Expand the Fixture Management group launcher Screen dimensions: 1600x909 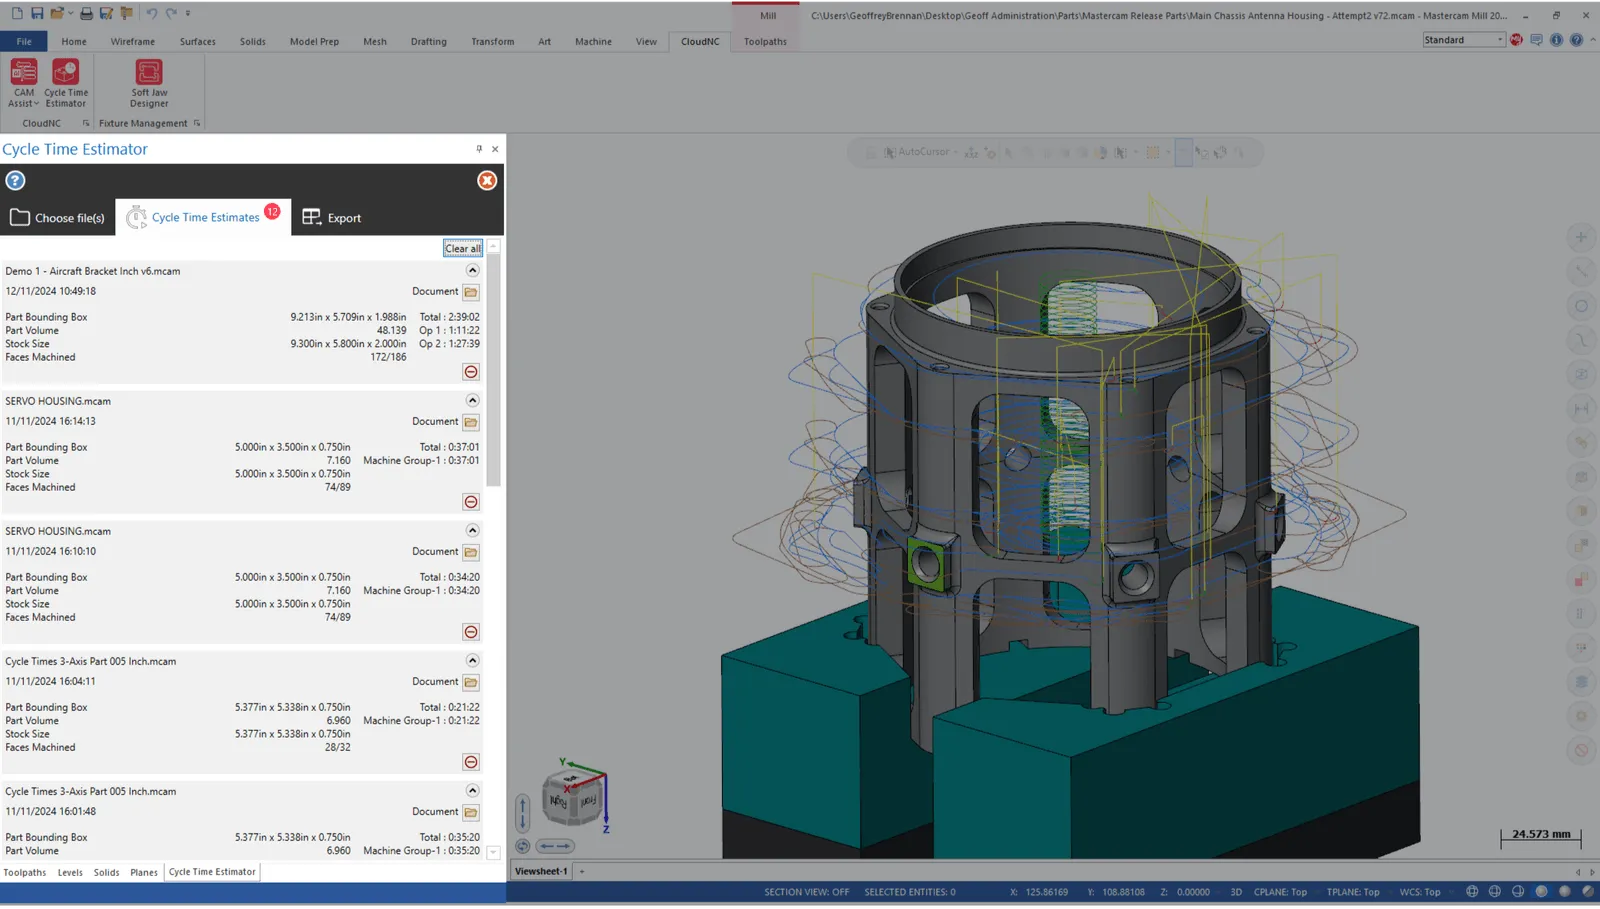point(197,124)
